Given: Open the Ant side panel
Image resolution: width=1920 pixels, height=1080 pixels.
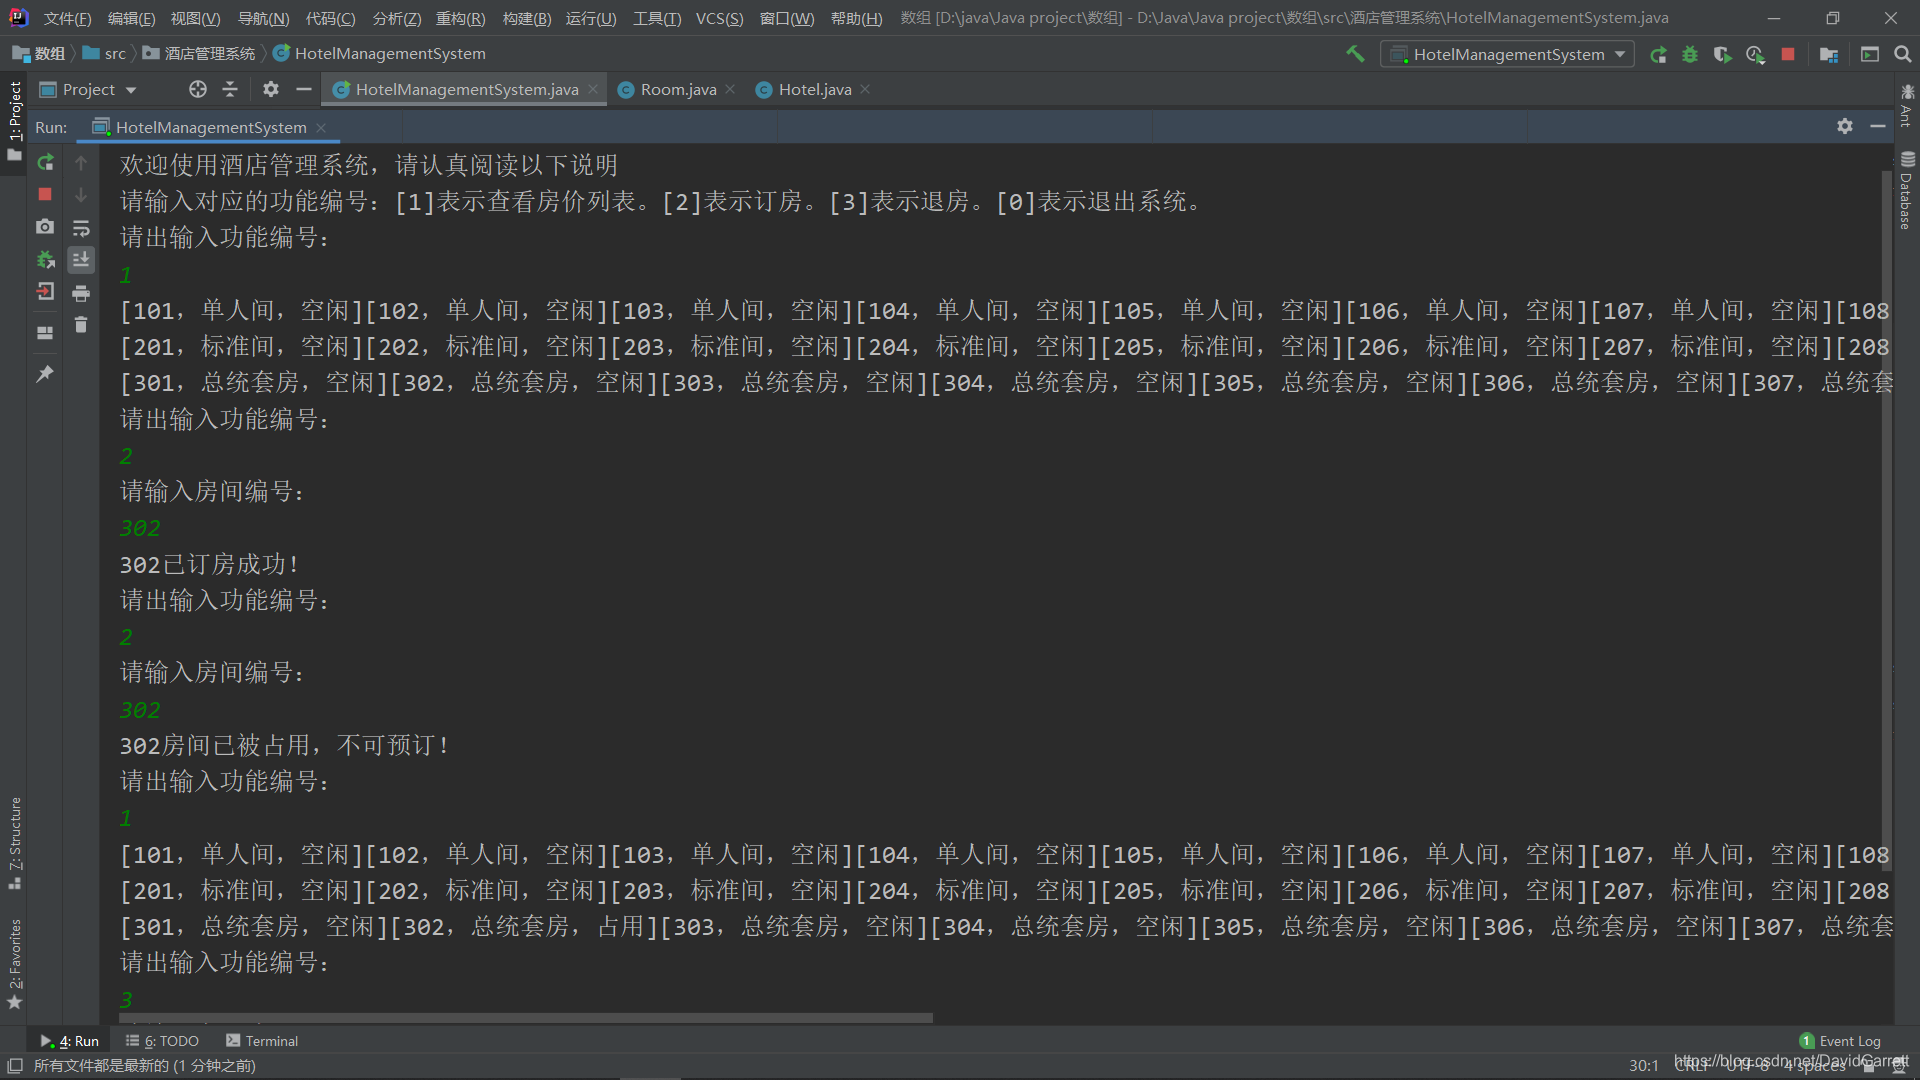Looking at the screenshot, I should (x=1907, y=106).
